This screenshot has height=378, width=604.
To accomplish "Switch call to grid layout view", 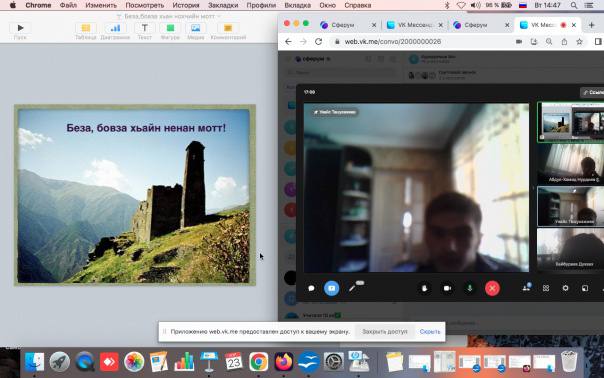I will (546, 288).
